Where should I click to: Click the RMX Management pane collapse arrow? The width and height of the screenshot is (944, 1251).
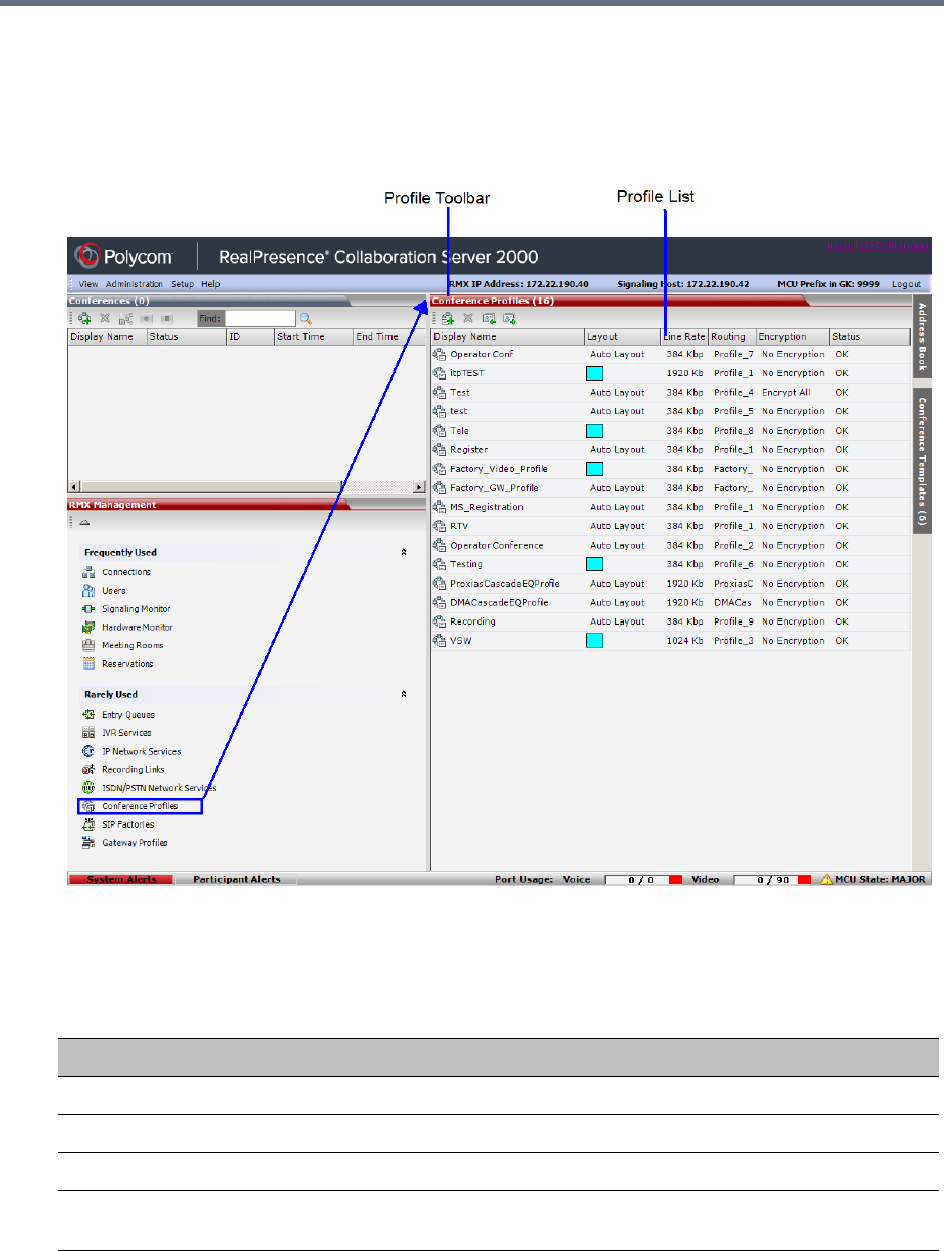(85, 522)
